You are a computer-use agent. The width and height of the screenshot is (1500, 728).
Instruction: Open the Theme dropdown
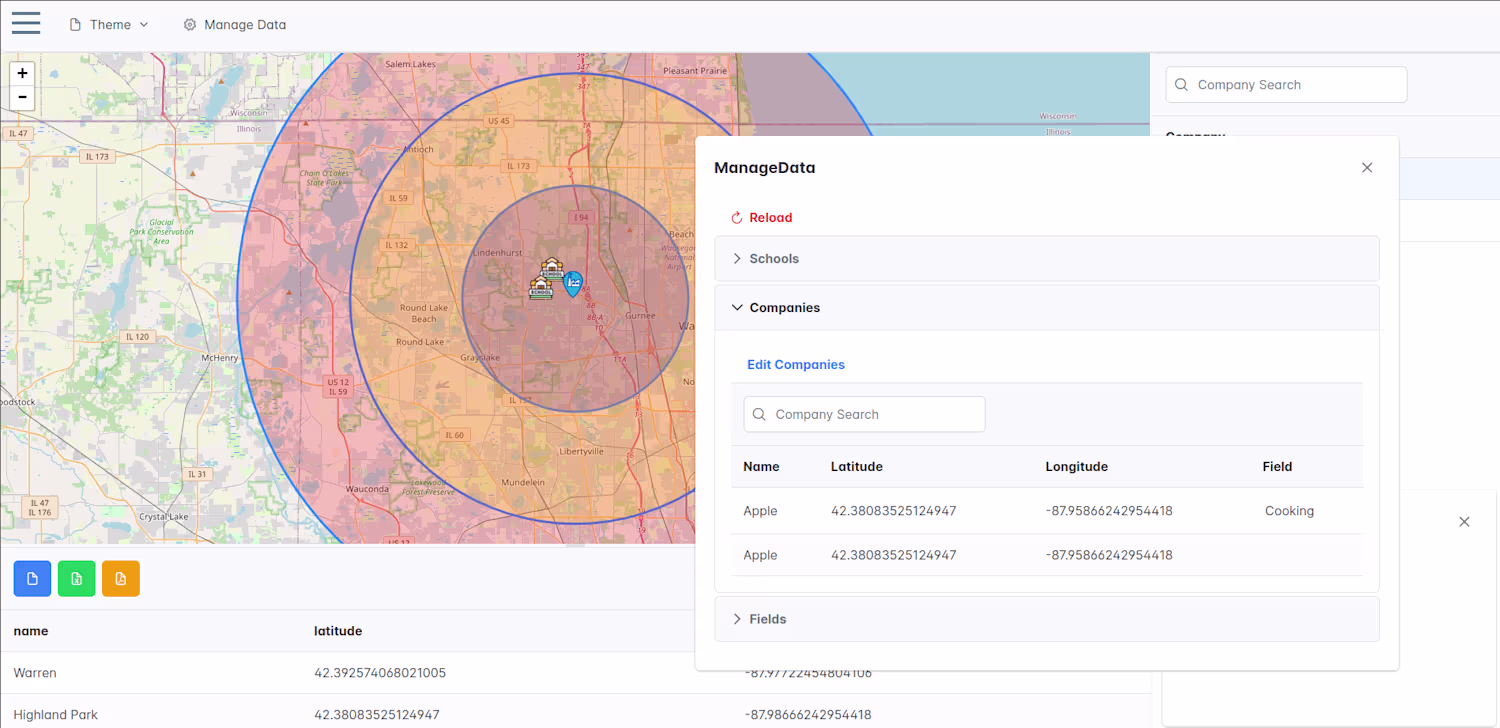click(x=109, y=25)
